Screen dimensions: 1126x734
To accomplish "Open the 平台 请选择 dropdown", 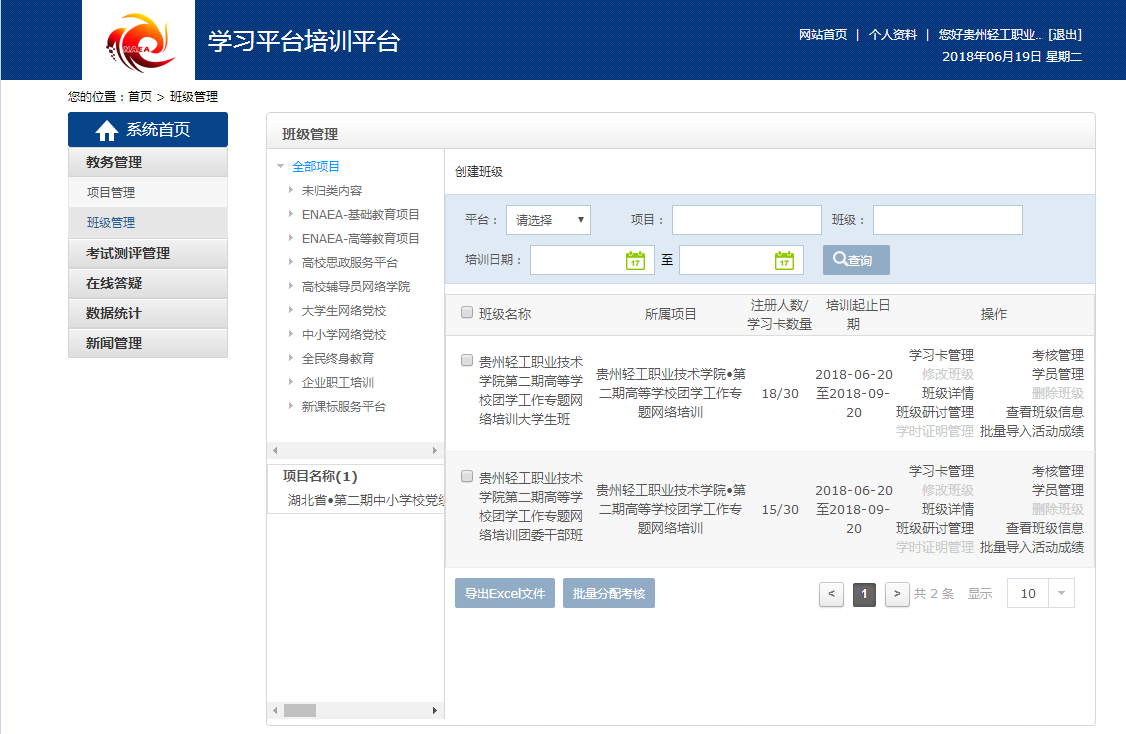I will pyautogui.click(x=549, y=220).
